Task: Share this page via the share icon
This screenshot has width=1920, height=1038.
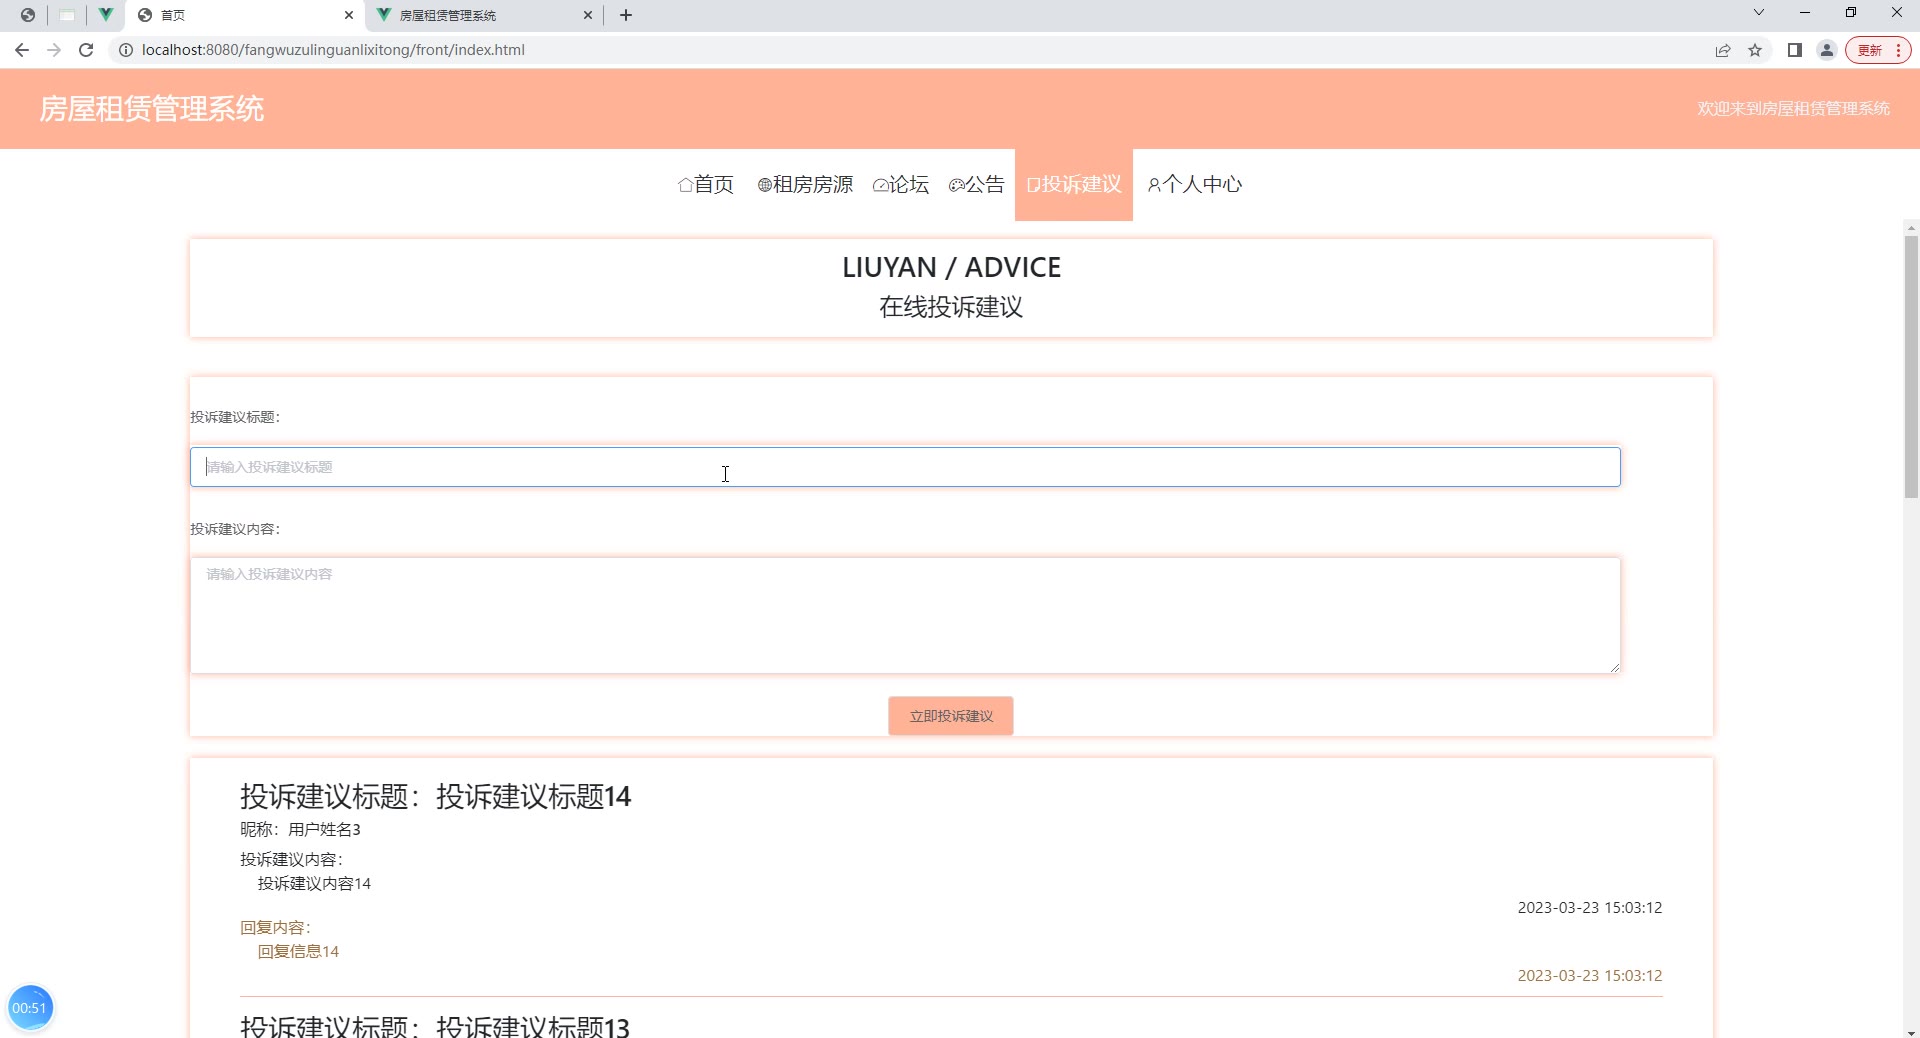Action: (1723, 50)
